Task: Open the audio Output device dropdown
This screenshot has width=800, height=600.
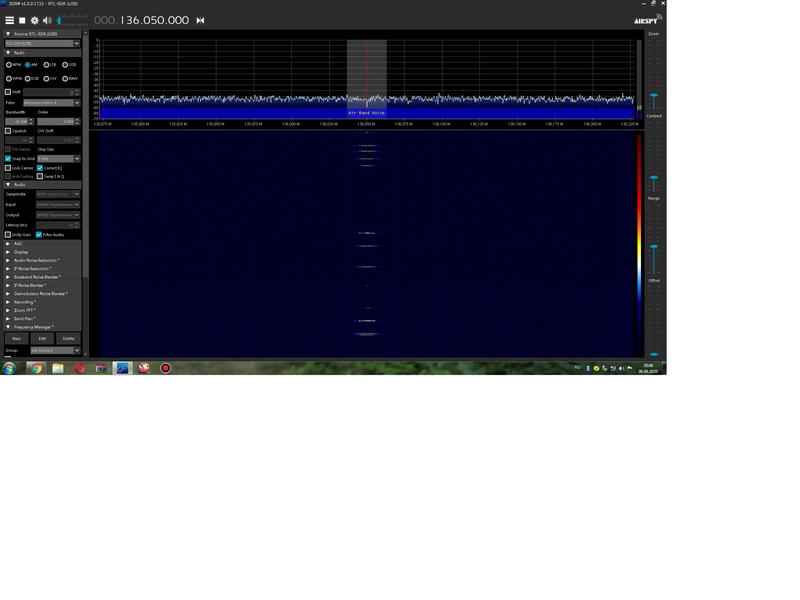Action: point(58,215)
